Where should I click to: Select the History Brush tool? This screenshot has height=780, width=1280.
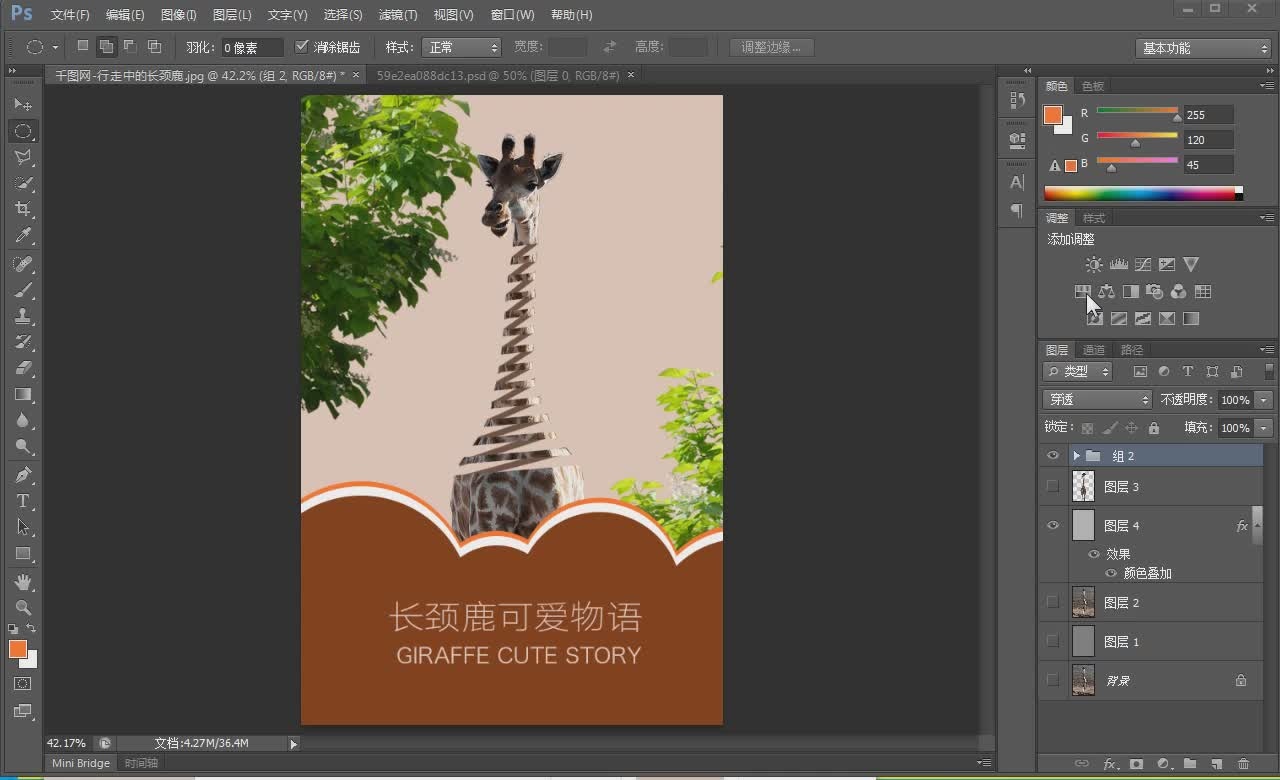23,342
